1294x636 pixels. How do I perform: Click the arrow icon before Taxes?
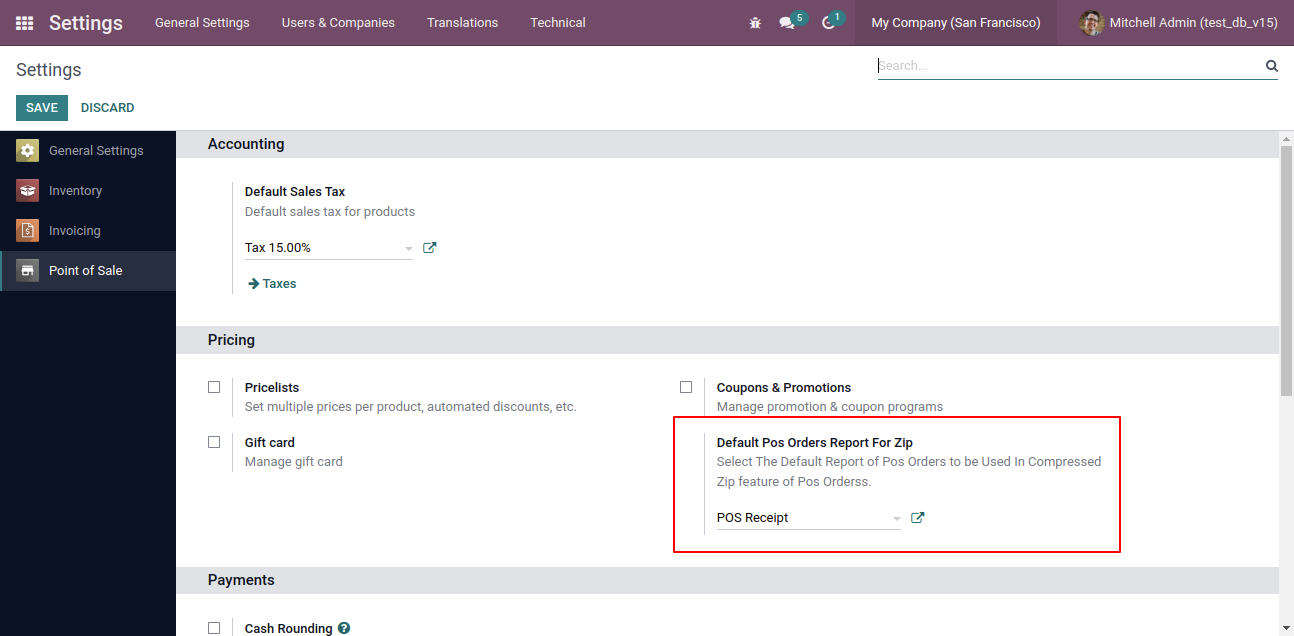(x=253, y=284)
